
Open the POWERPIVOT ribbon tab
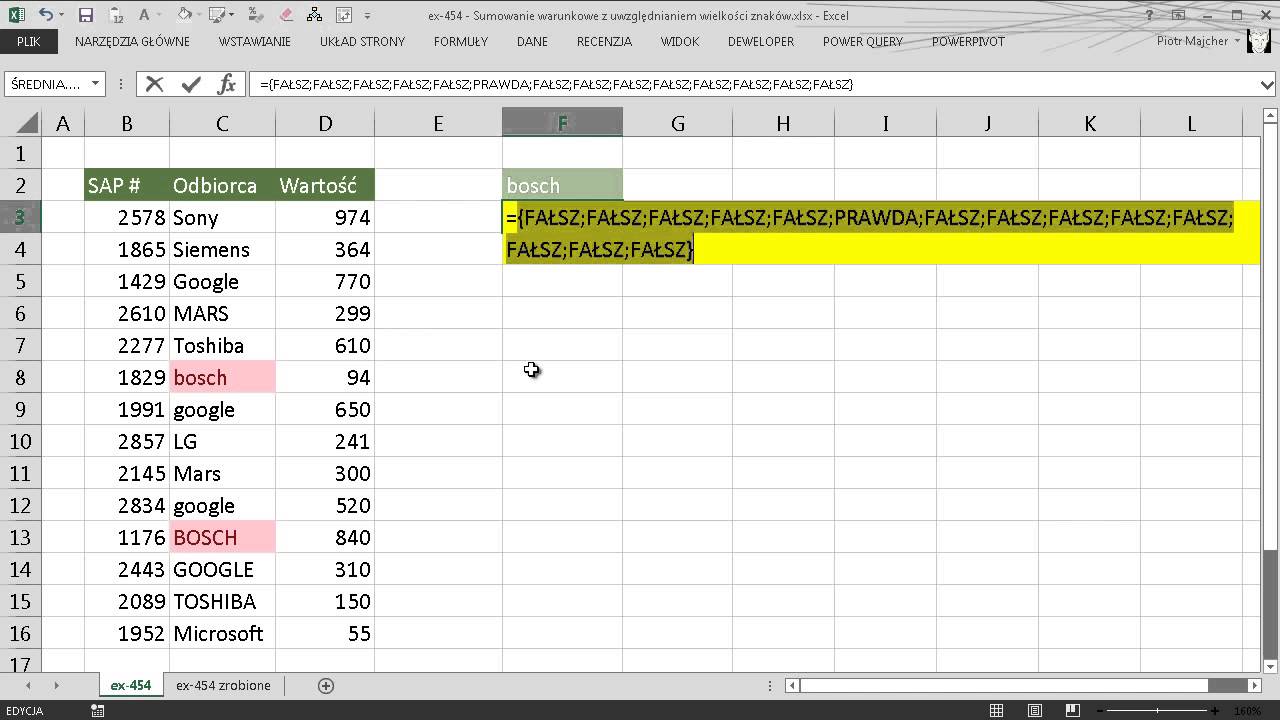coord(968,42)
